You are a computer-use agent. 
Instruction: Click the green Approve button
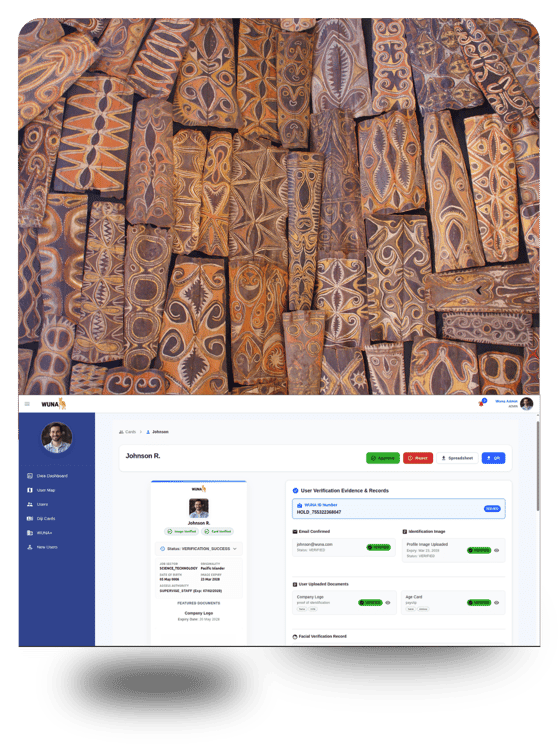tap(382, 458)
